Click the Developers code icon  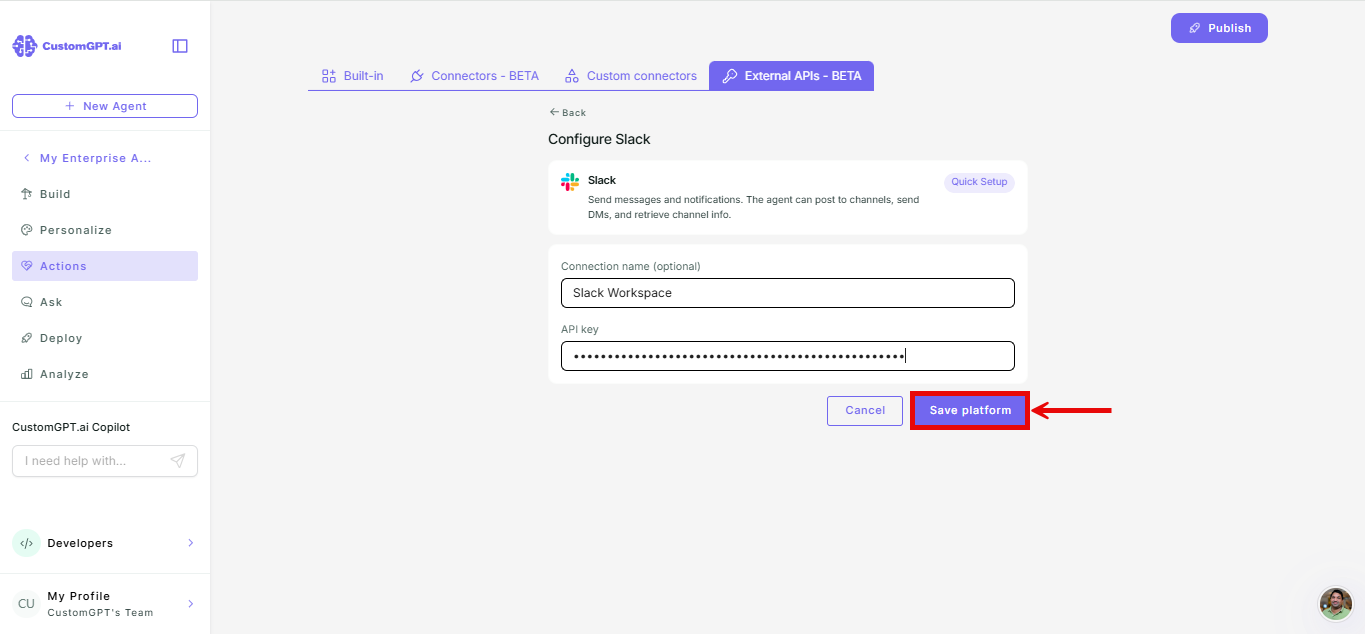coord(26,543)
